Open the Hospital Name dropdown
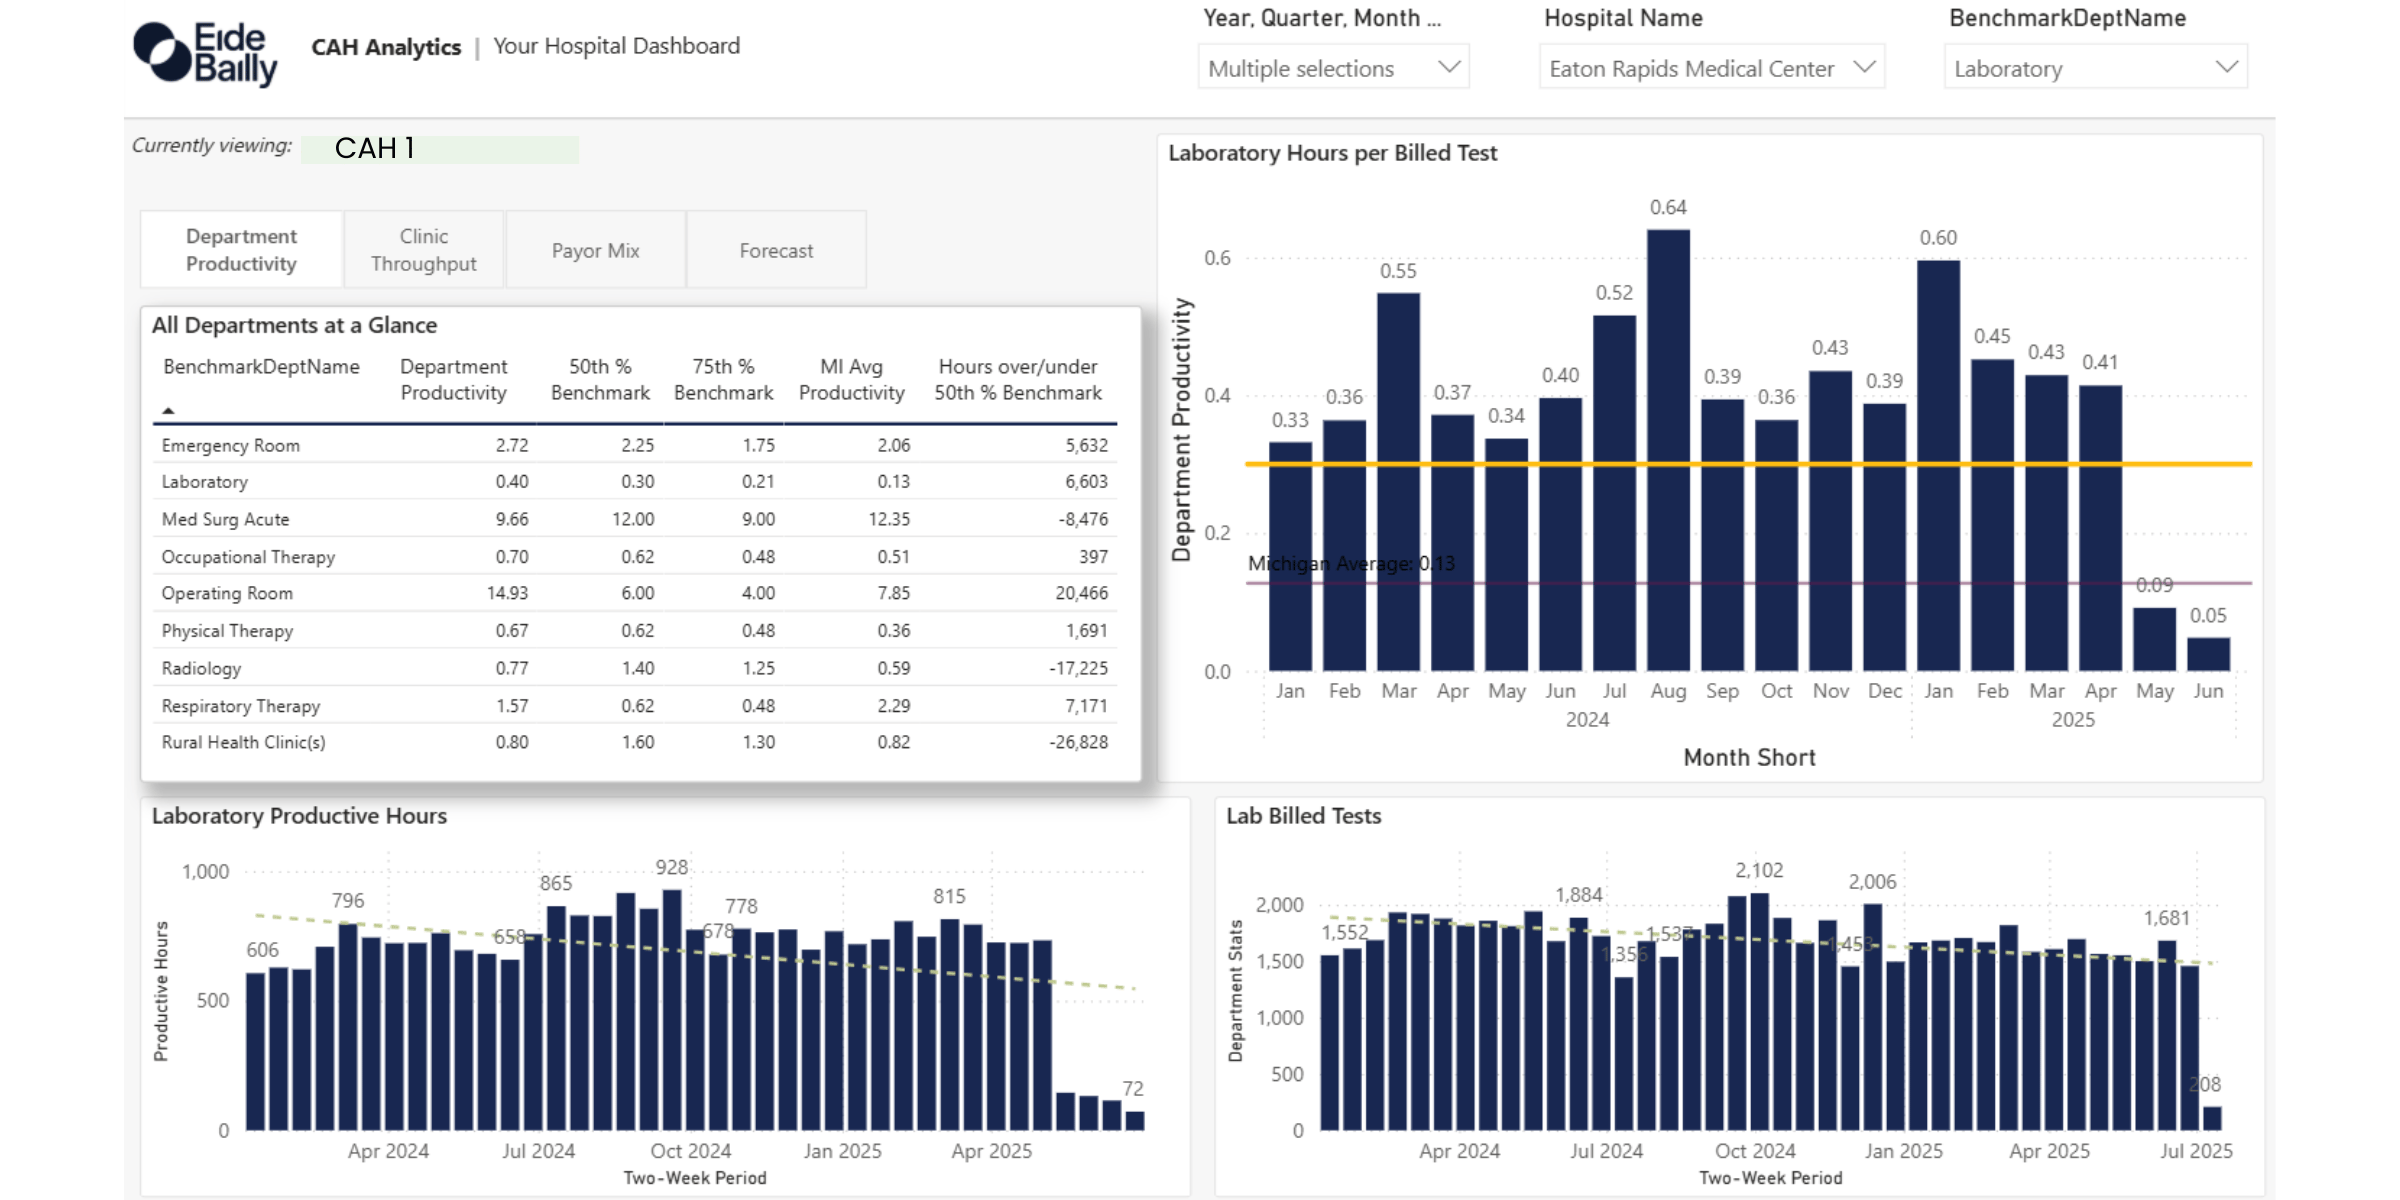Image resolution: width=2400 pixels, height=1200 pixels. click(1711, 67)
